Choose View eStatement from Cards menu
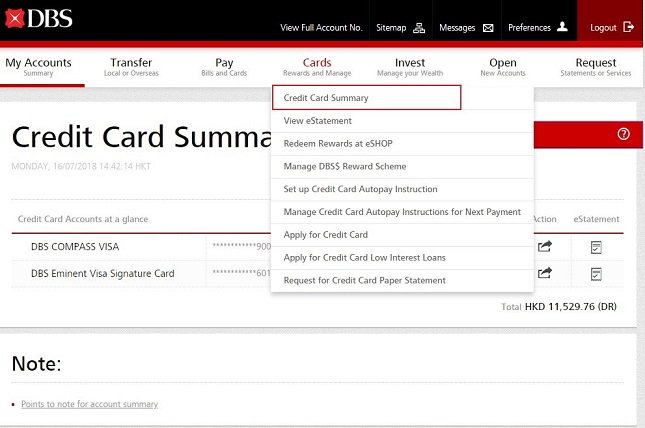The image size is (645, 428). 318,121
